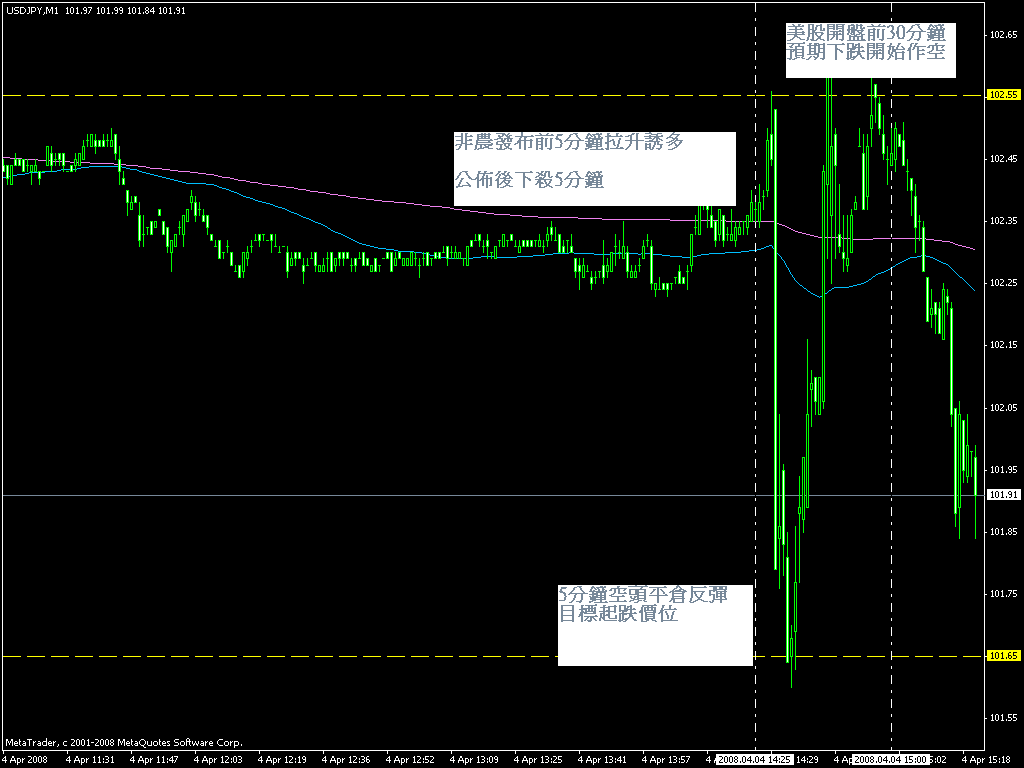The height and width of the screenshot is (768, 1024).
Task: Click the 102.35 price axis value
Action: point(1004,221)
